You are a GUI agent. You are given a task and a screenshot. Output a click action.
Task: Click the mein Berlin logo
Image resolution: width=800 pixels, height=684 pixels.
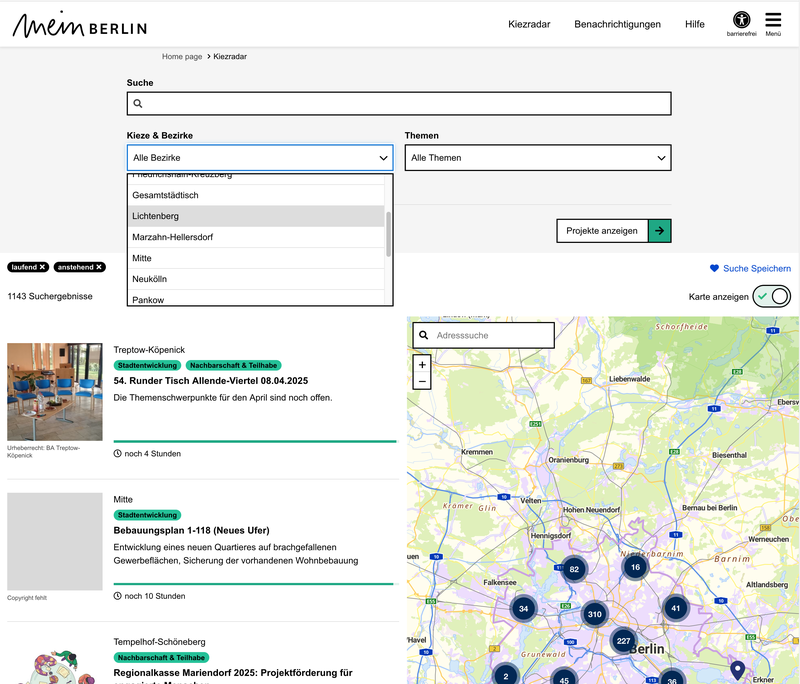[80, 24]
